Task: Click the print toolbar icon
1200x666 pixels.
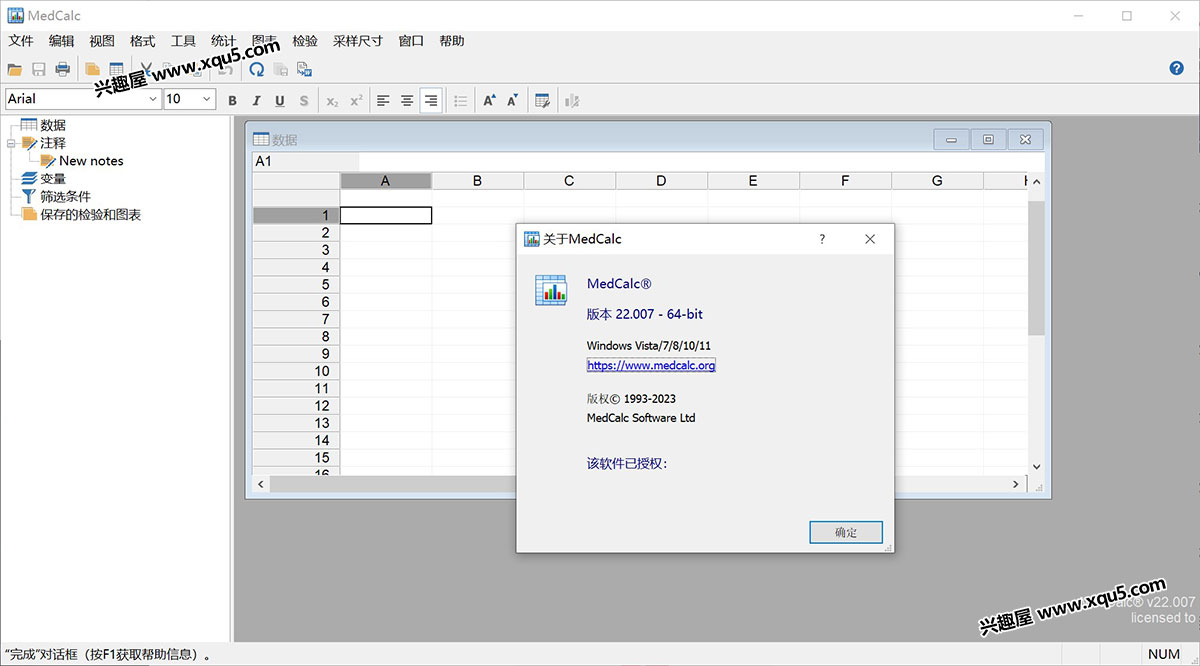Action: (x=63, y=69)
